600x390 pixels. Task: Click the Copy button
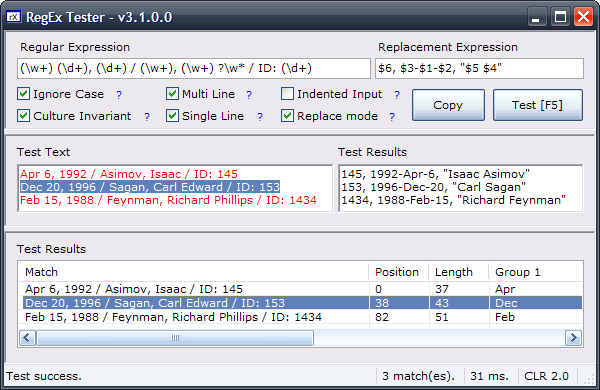(448, 105)
